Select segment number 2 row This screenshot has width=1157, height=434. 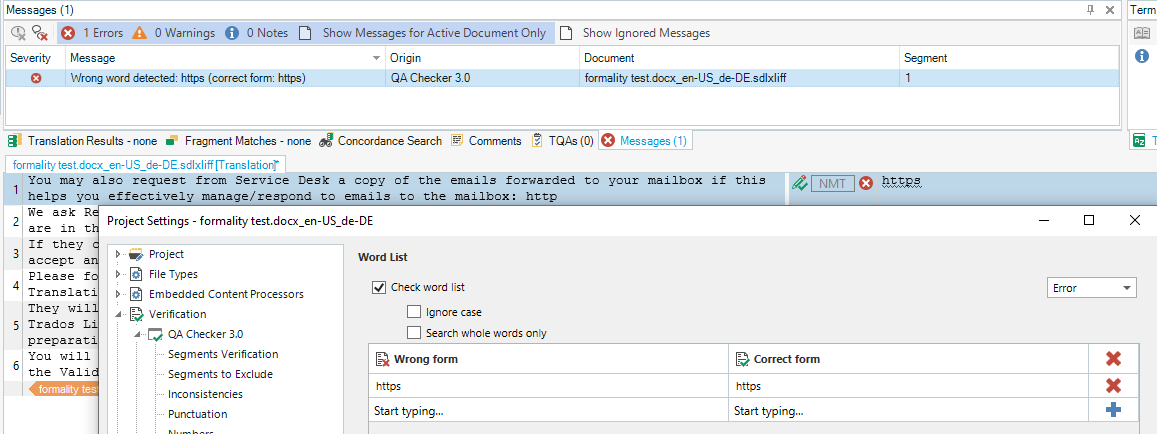15,221
